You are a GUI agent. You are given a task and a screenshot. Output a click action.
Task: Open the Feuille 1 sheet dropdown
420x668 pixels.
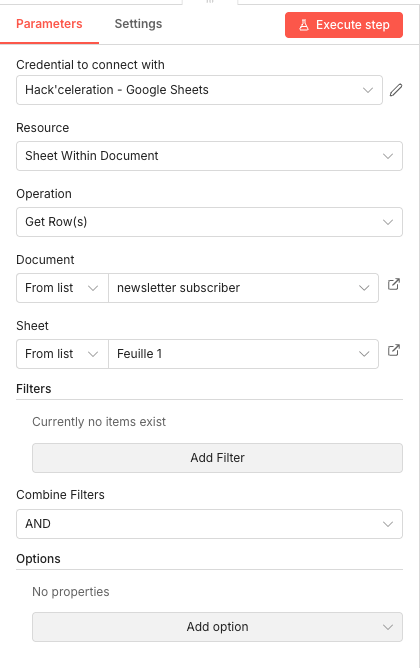pos(243,354)
